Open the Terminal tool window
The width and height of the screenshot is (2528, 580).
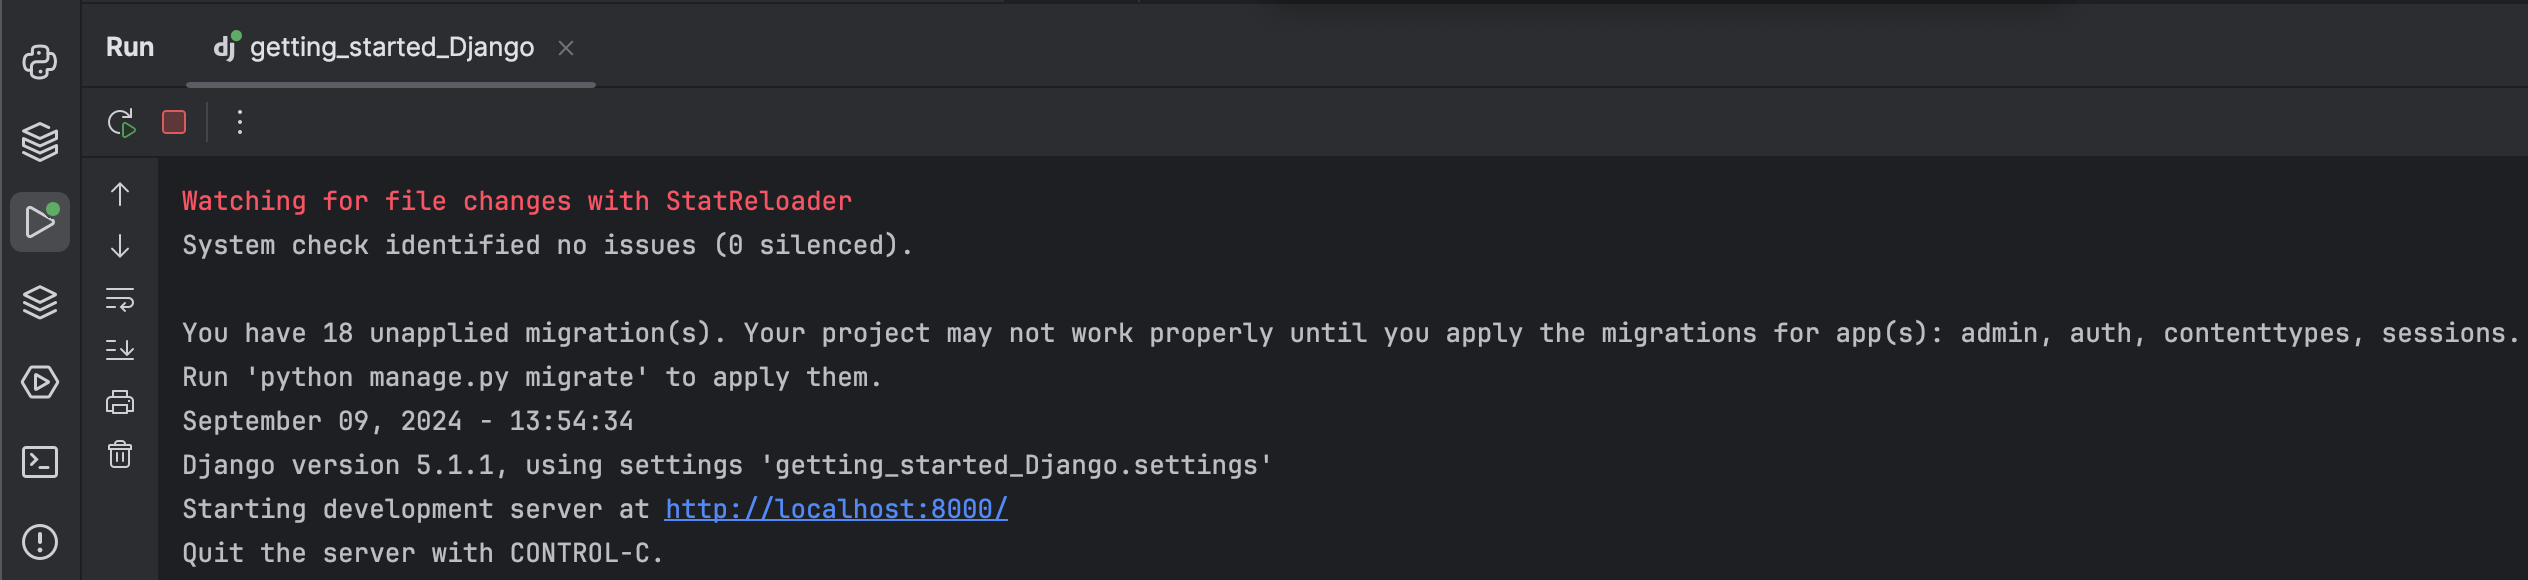(39, 462)
